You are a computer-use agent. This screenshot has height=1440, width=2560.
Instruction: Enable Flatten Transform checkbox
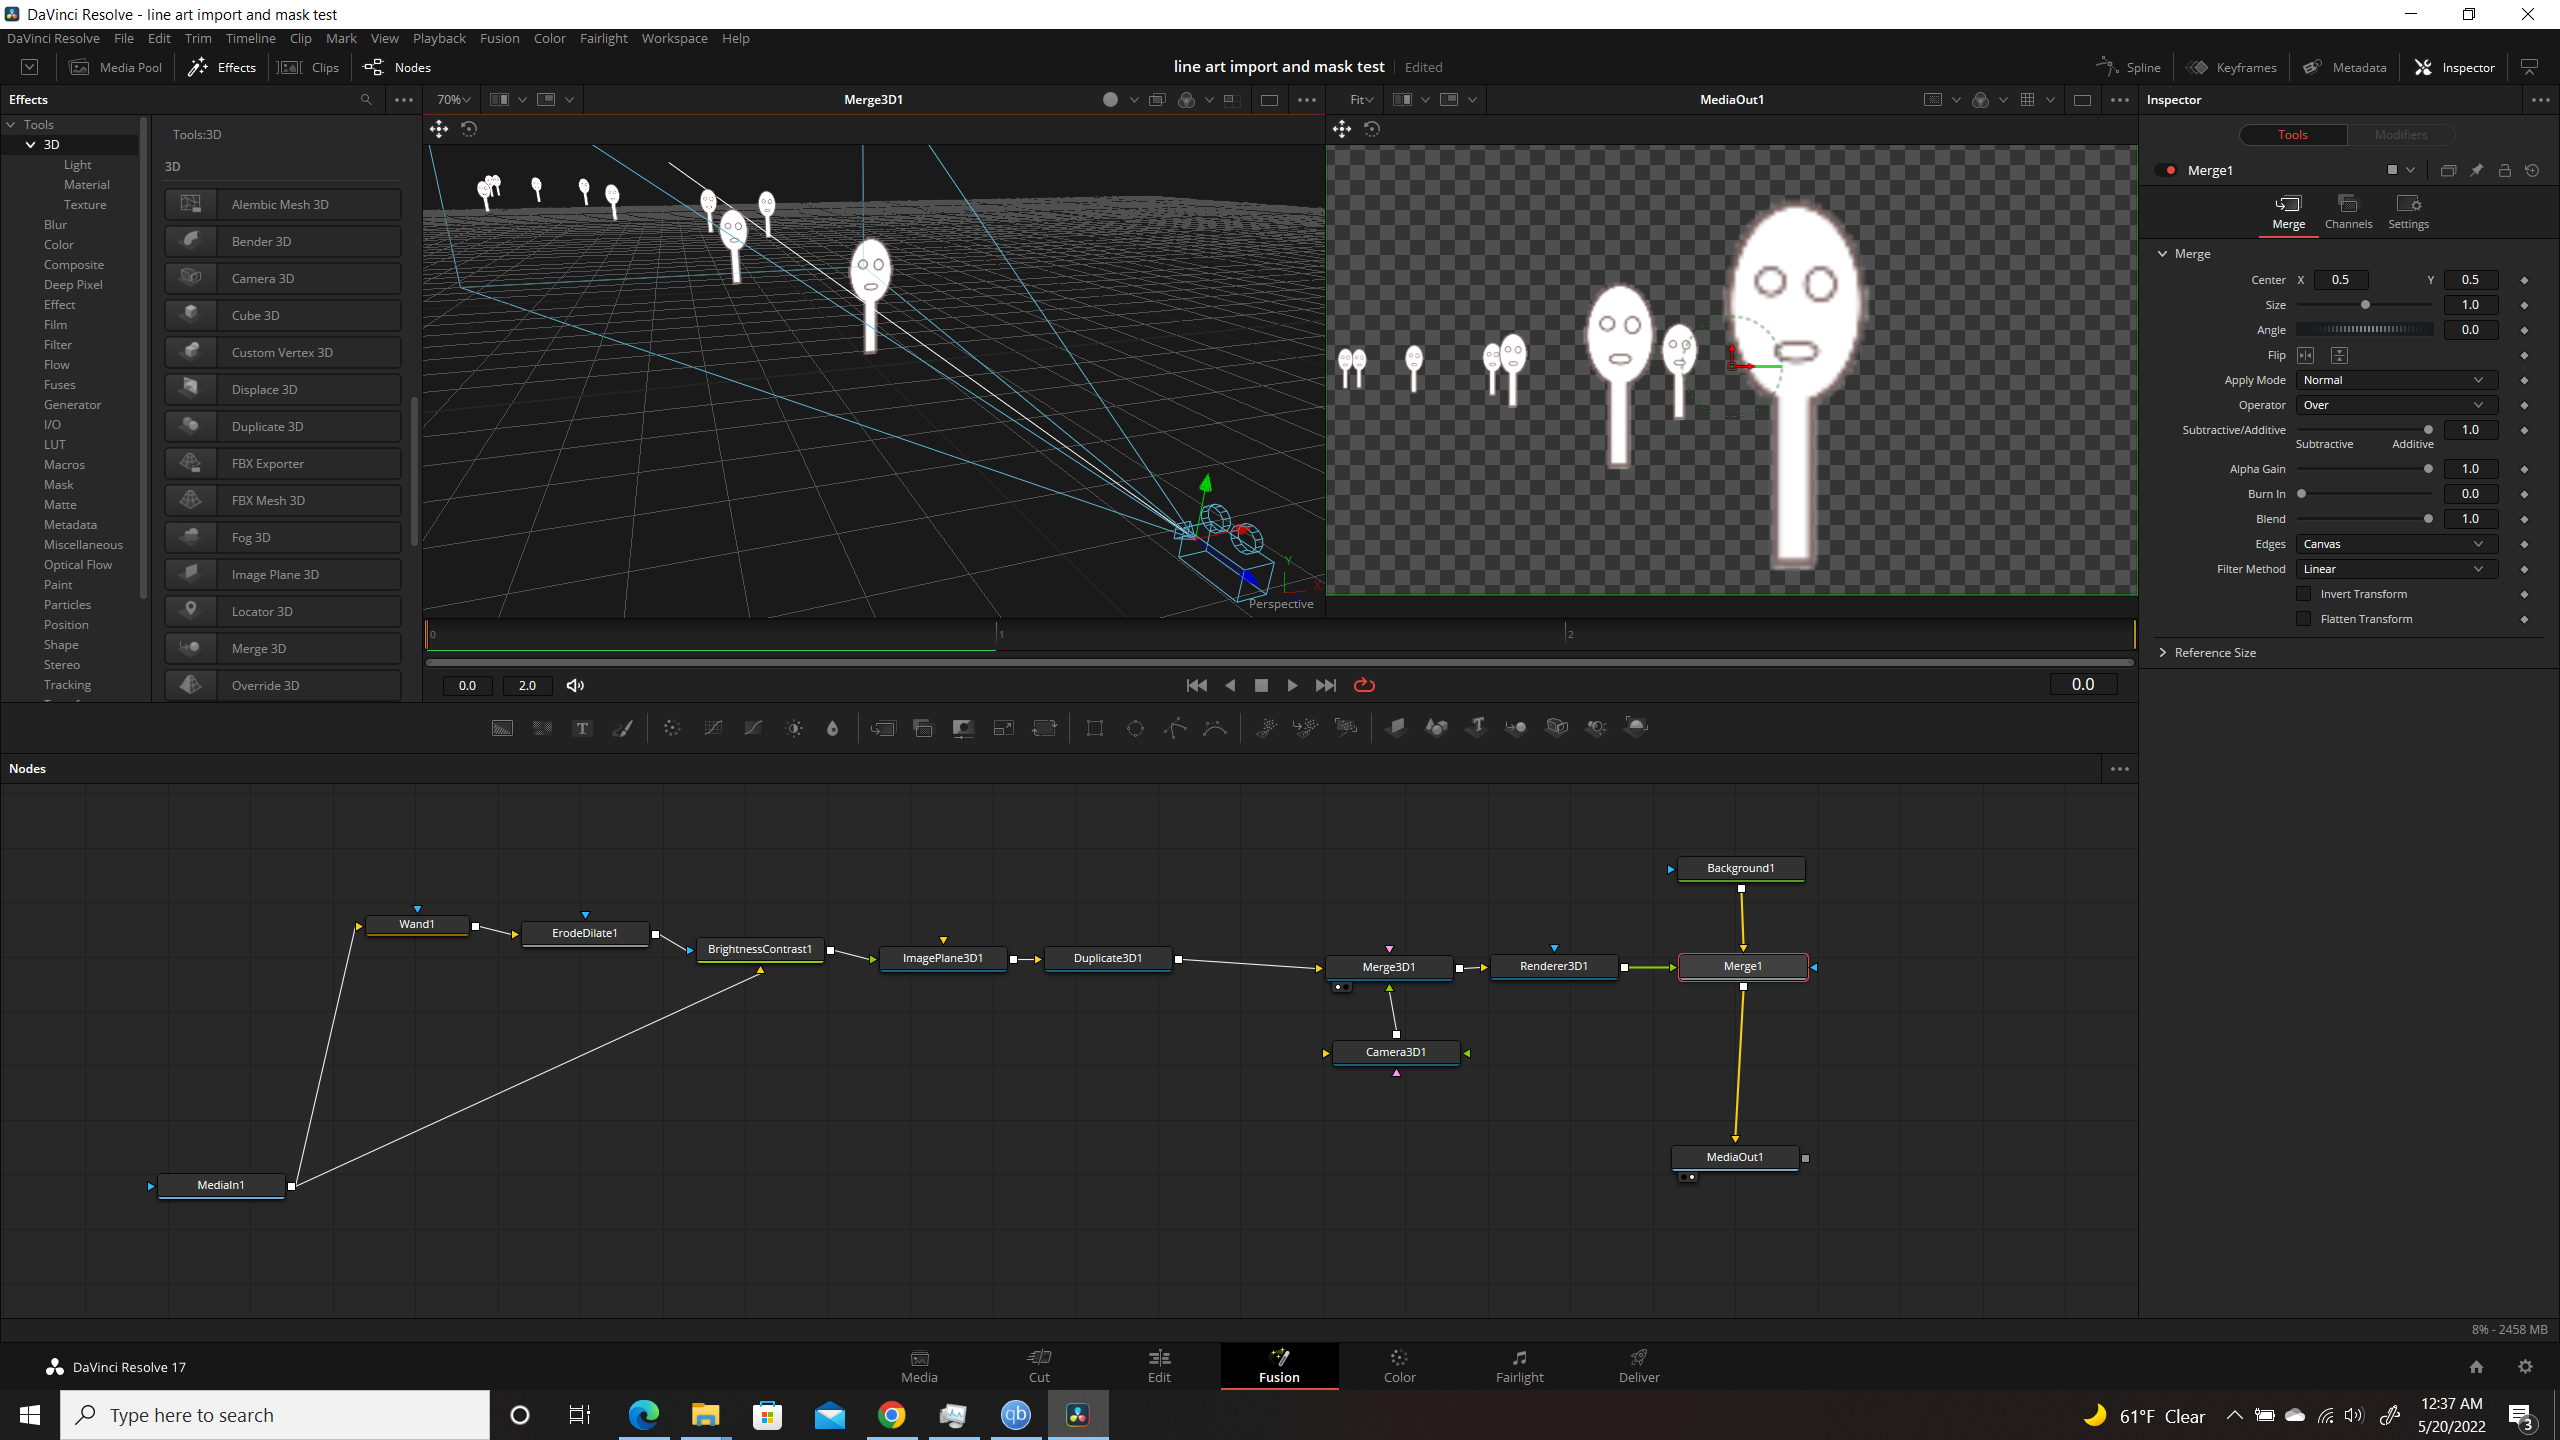click(2304, 619)
